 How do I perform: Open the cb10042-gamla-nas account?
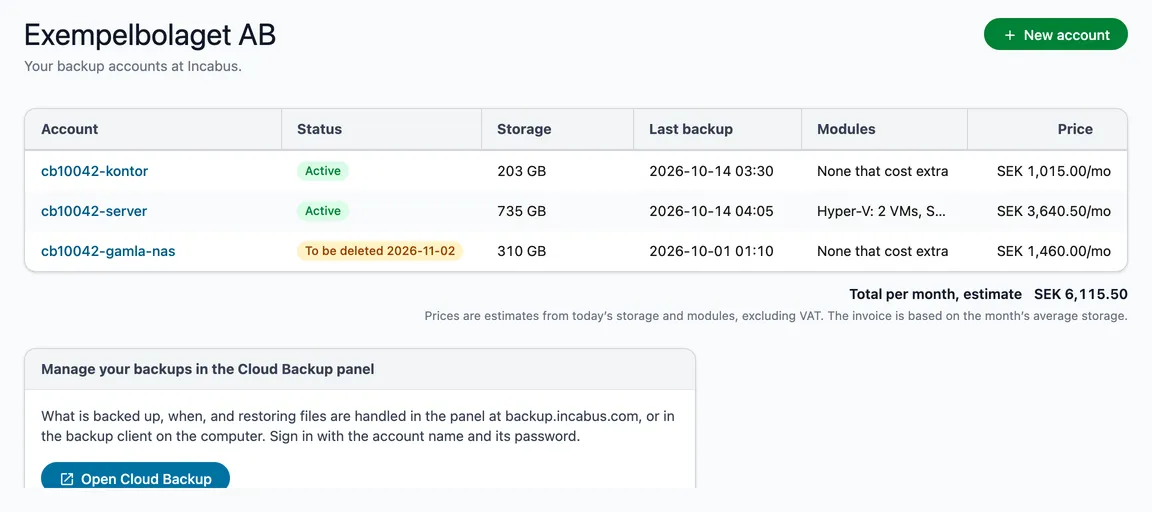coord(108,251)
